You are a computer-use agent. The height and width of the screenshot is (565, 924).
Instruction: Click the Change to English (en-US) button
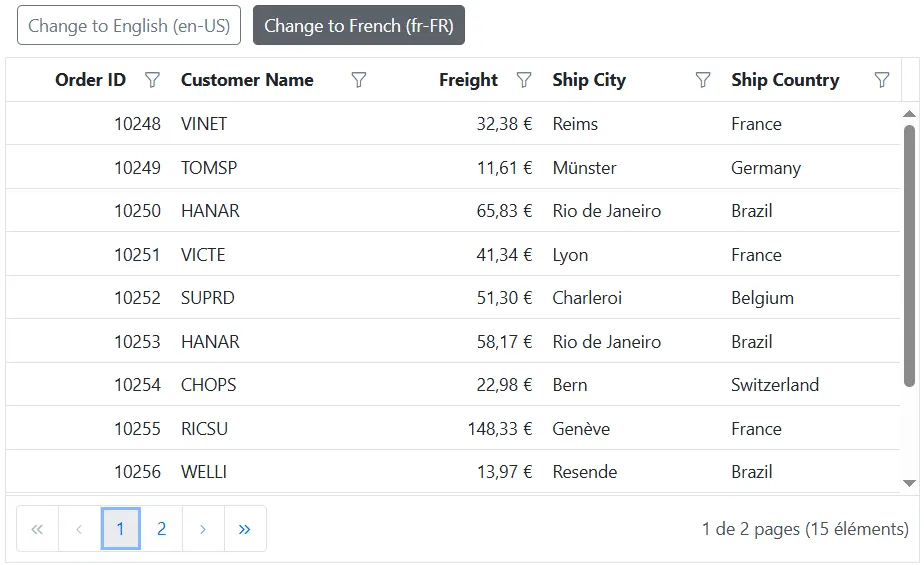(x=129, y=25)
